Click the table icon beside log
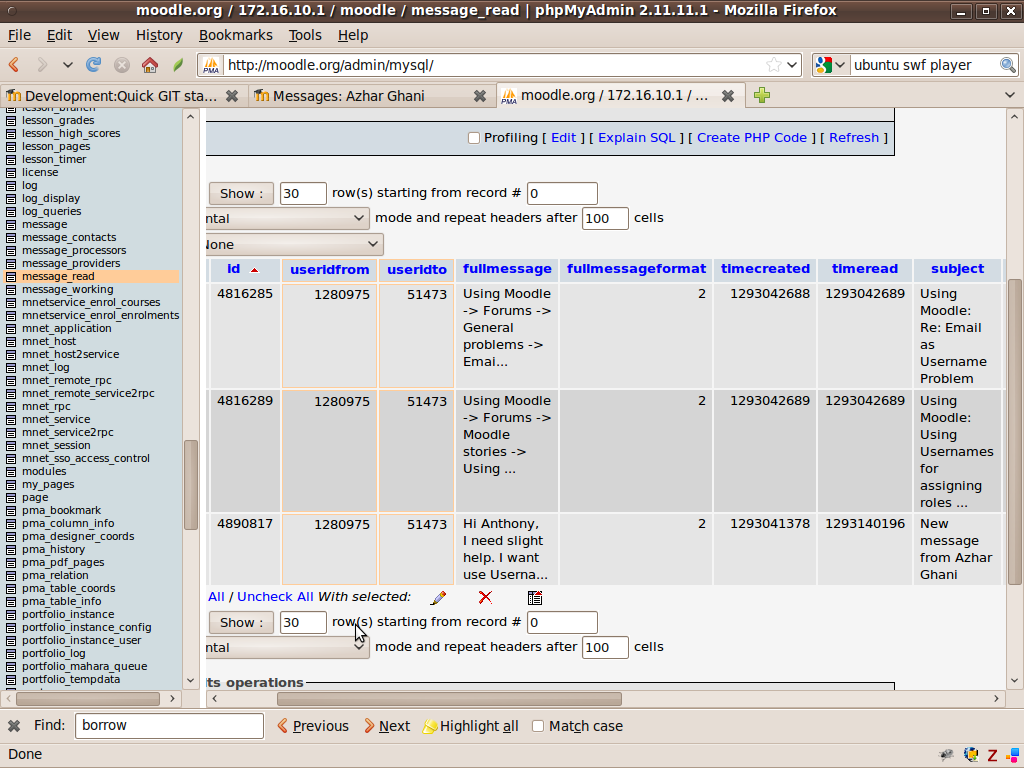Image resolution: width=1024 pixels, height=768 pixels. coord(11,185)
